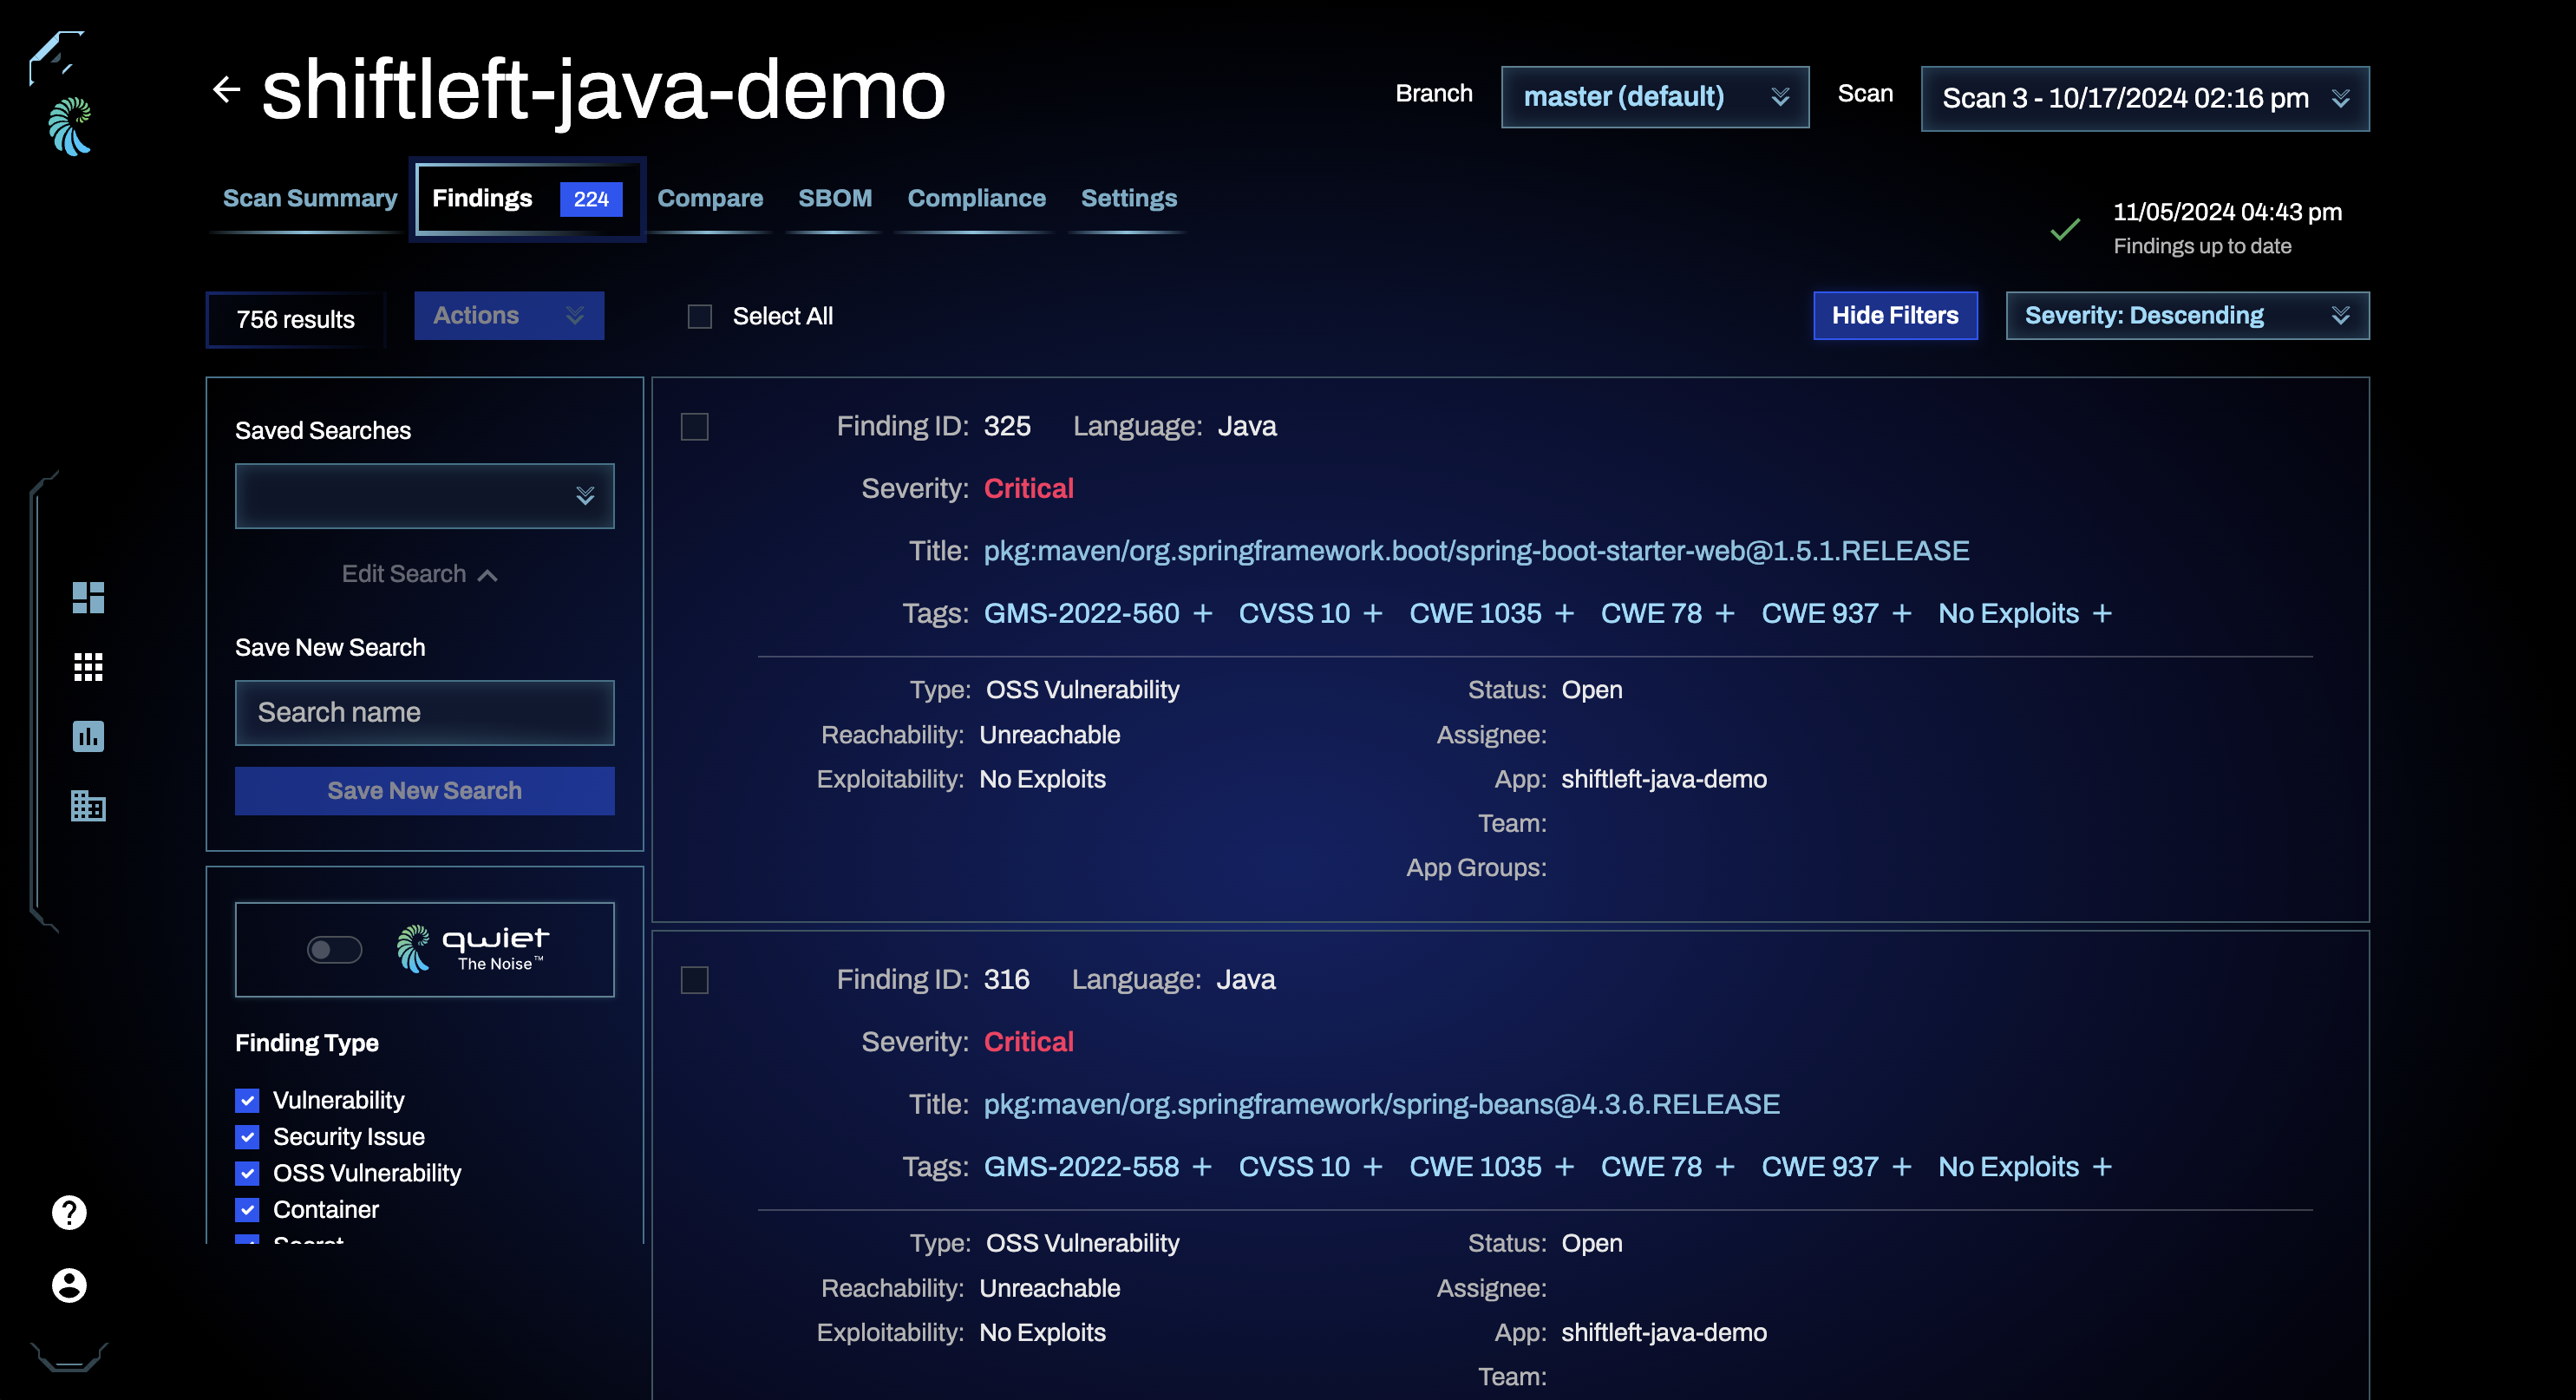The image size is (2576, 1400).
Task: Open the user account profile icon
Action: [x=69, y=1285]
